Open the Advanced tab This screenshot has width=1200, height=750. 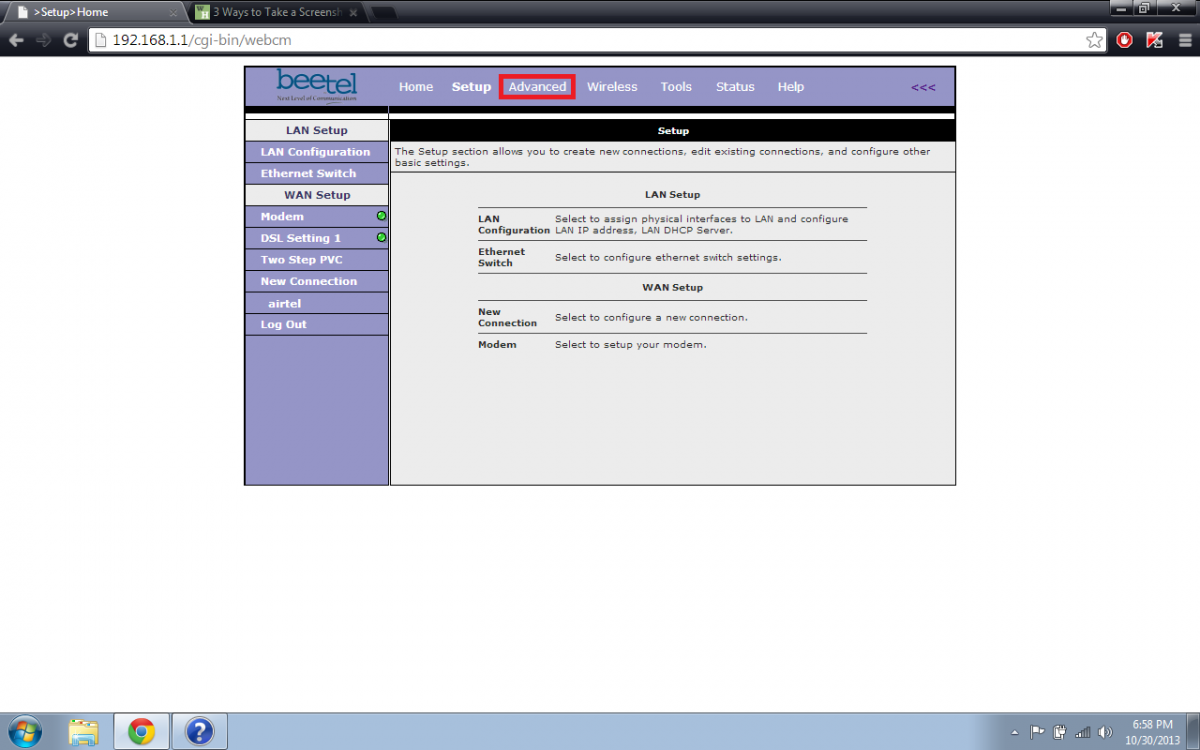(537, 87)
